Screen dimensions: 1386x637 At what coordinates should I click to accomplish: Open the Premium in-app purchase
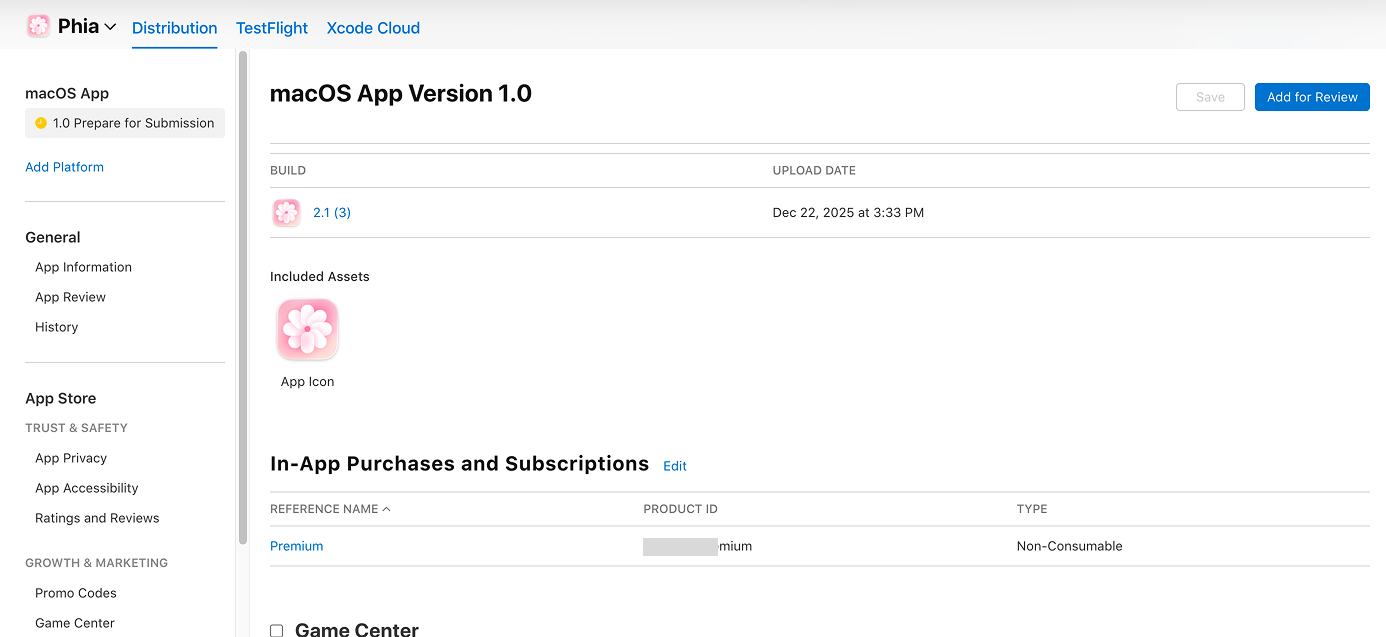297,546
